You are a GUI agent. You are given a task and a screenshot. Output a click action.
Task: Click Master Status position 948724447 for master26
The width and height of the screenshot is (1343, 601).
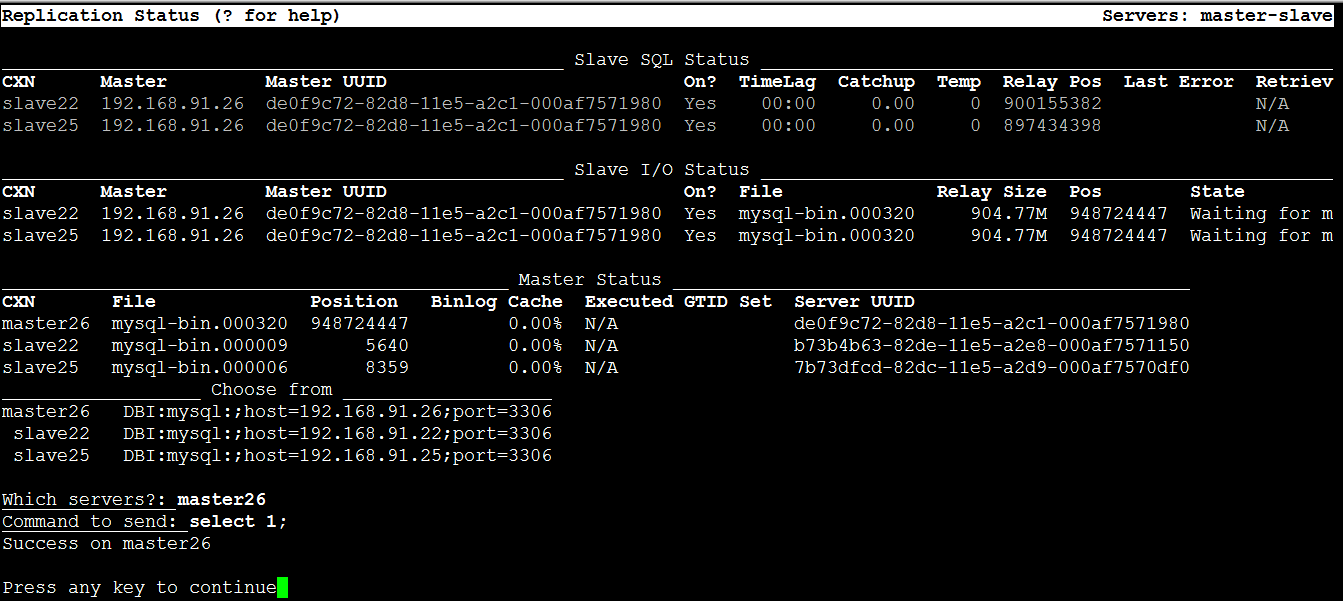[360, 324]
